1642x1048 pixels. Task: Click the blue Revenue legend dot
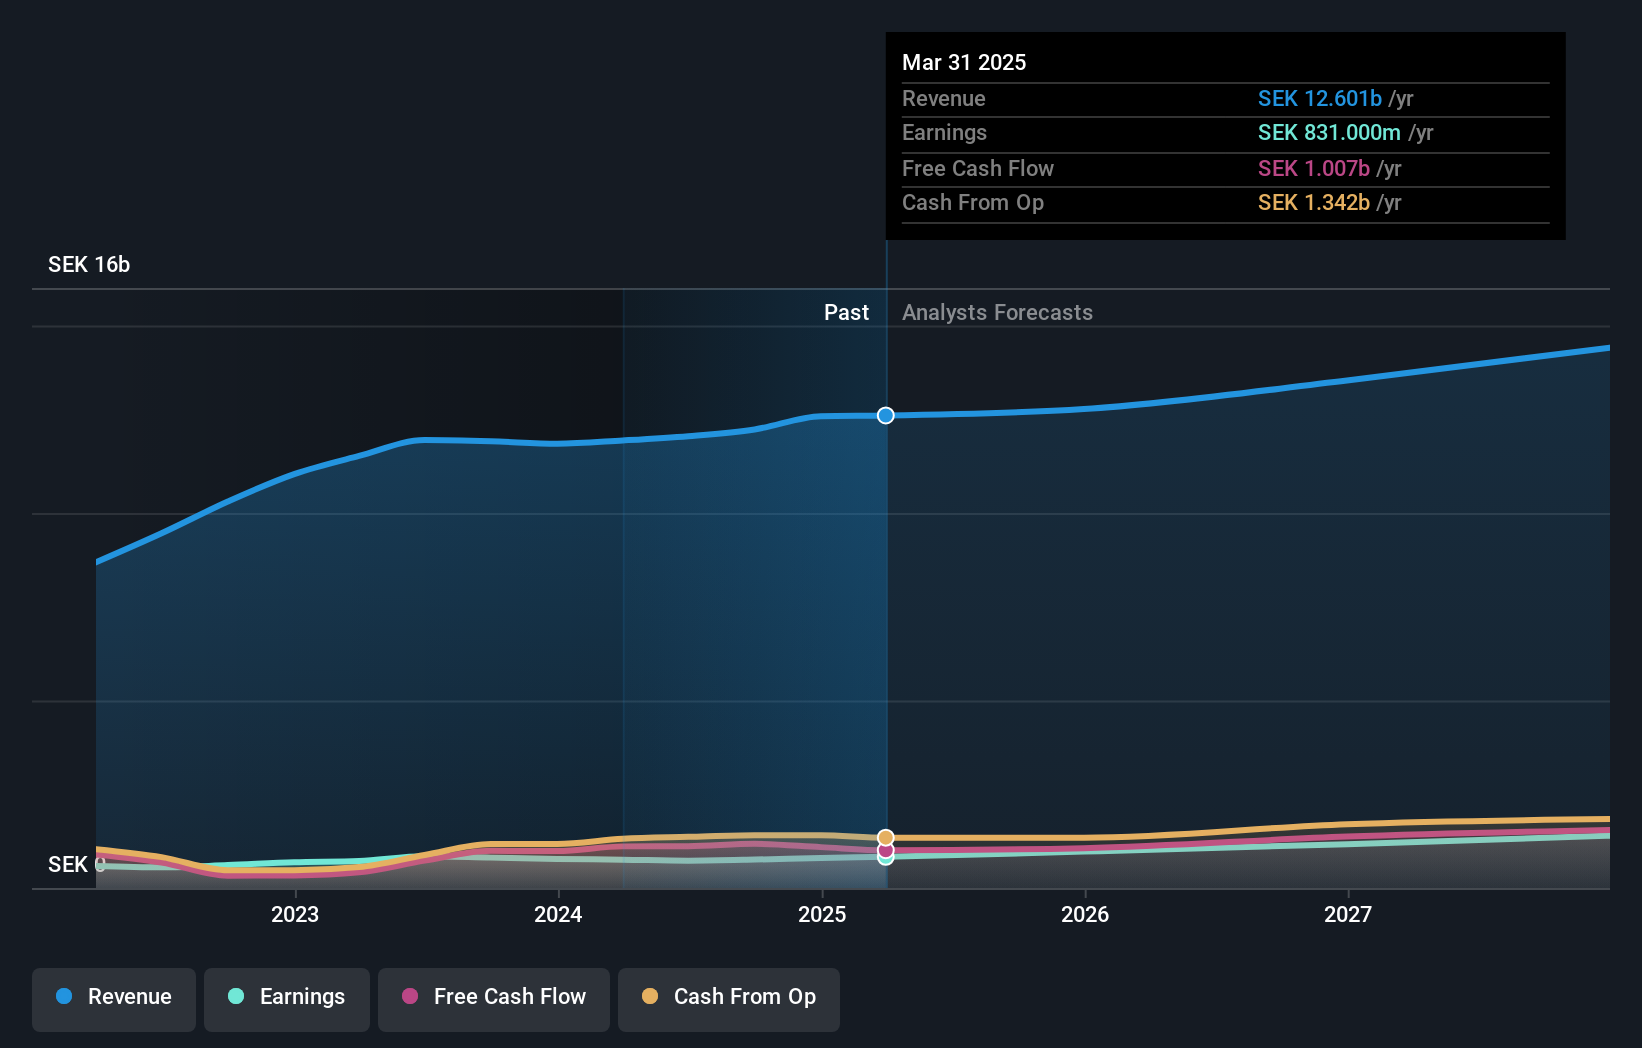click(63, 997)
